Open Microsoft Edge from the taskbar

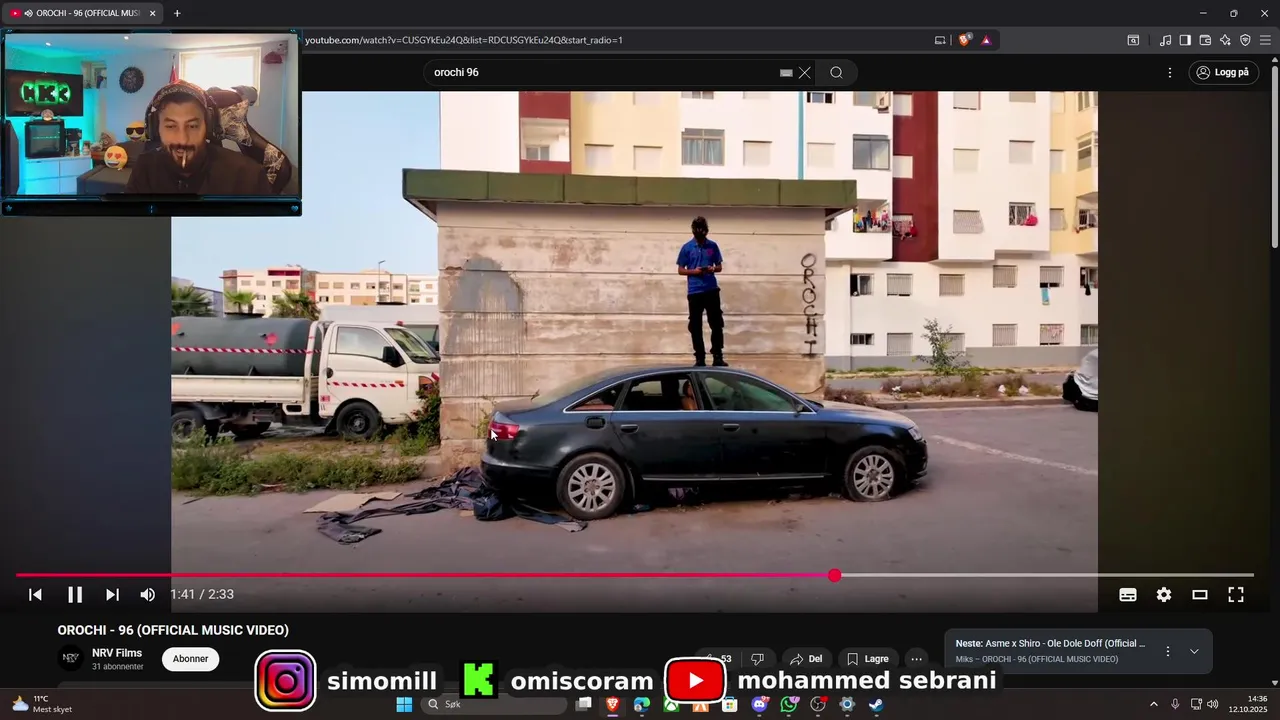coord(642,704)
